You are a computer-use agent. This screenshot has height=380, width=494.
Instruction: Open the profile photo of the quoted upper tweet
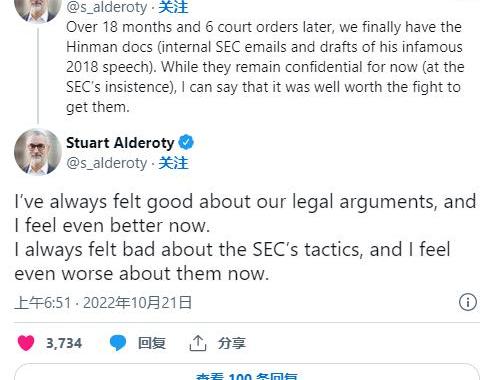pos(38,10)
